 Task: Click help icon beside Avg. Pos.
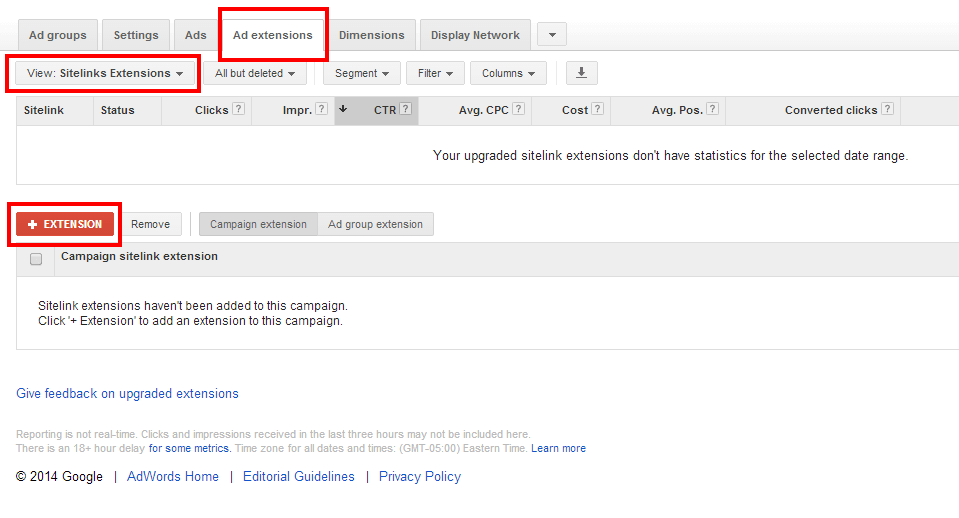point(713,110)
